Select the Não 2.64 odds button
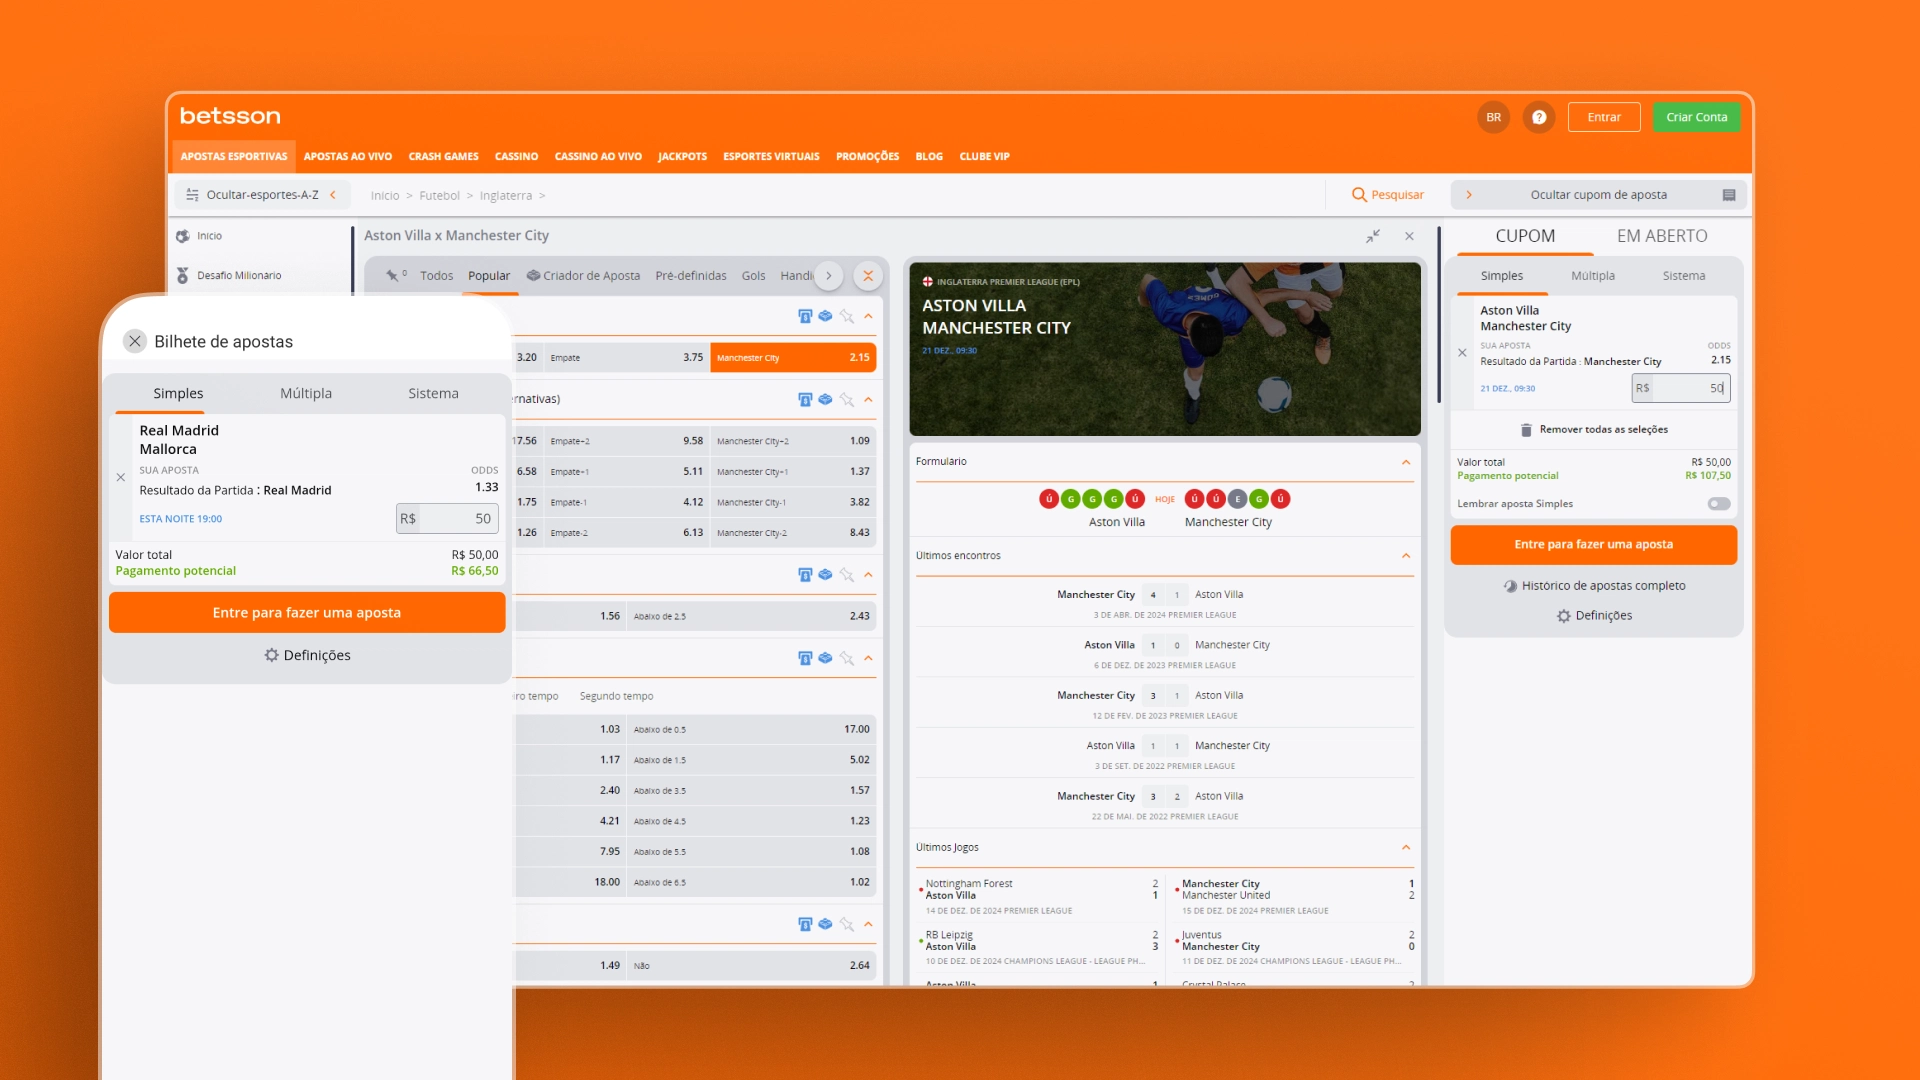 pos(752,965)
